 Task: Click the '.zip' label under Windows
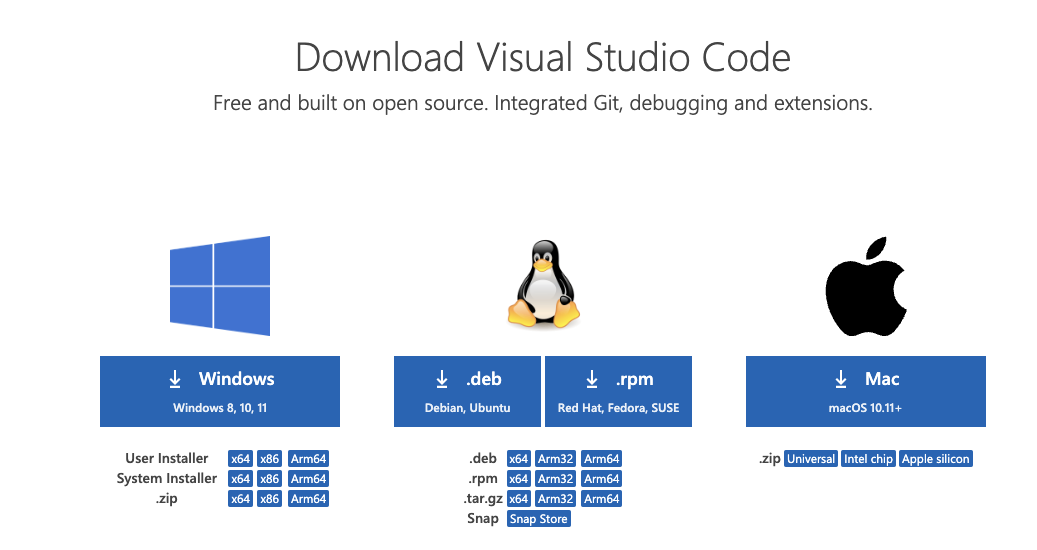167,498
